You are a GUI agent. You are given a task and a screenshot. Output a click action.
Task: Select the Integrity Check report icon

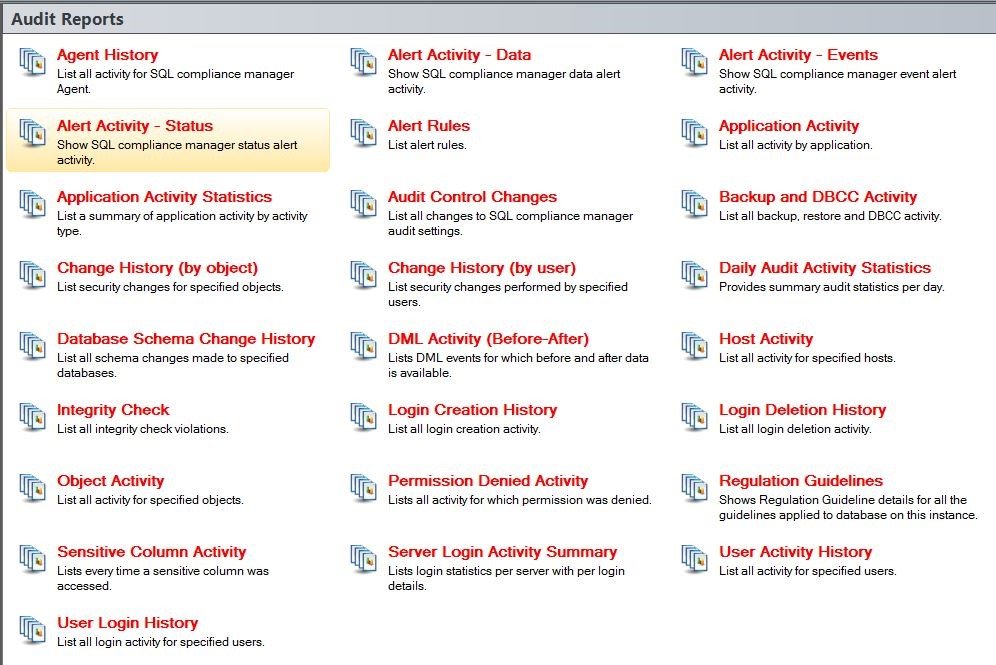click(x=32, y=417)
